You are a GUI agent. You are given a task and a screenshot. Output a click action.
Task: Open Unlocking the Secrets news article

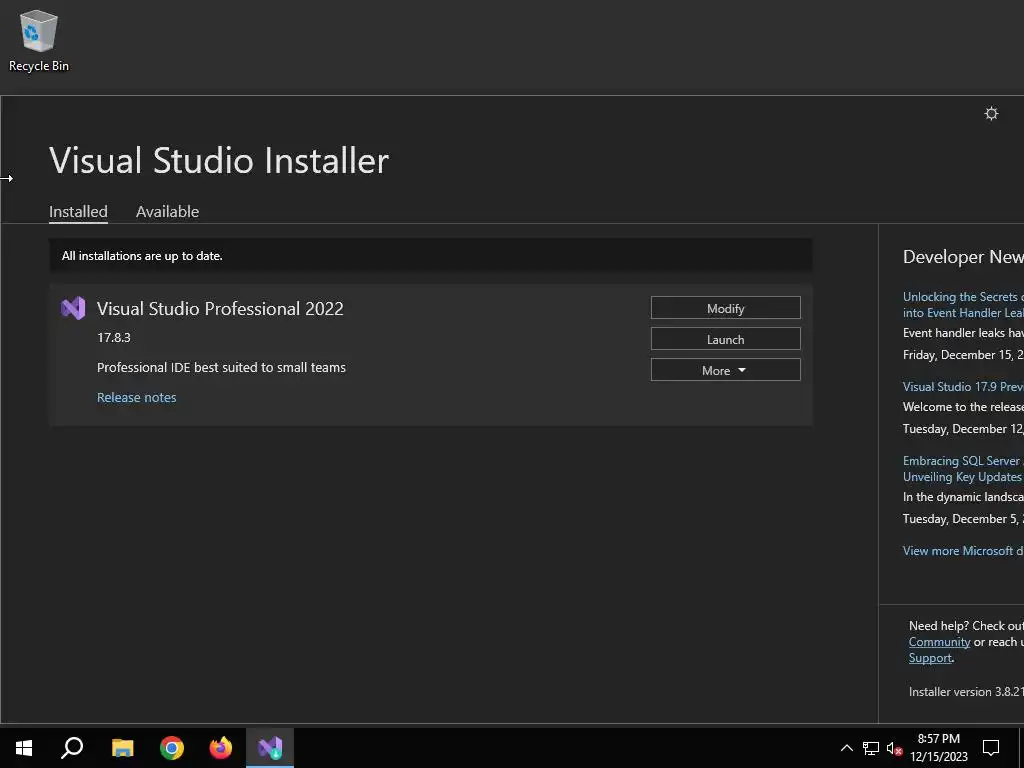pos(963,305)
